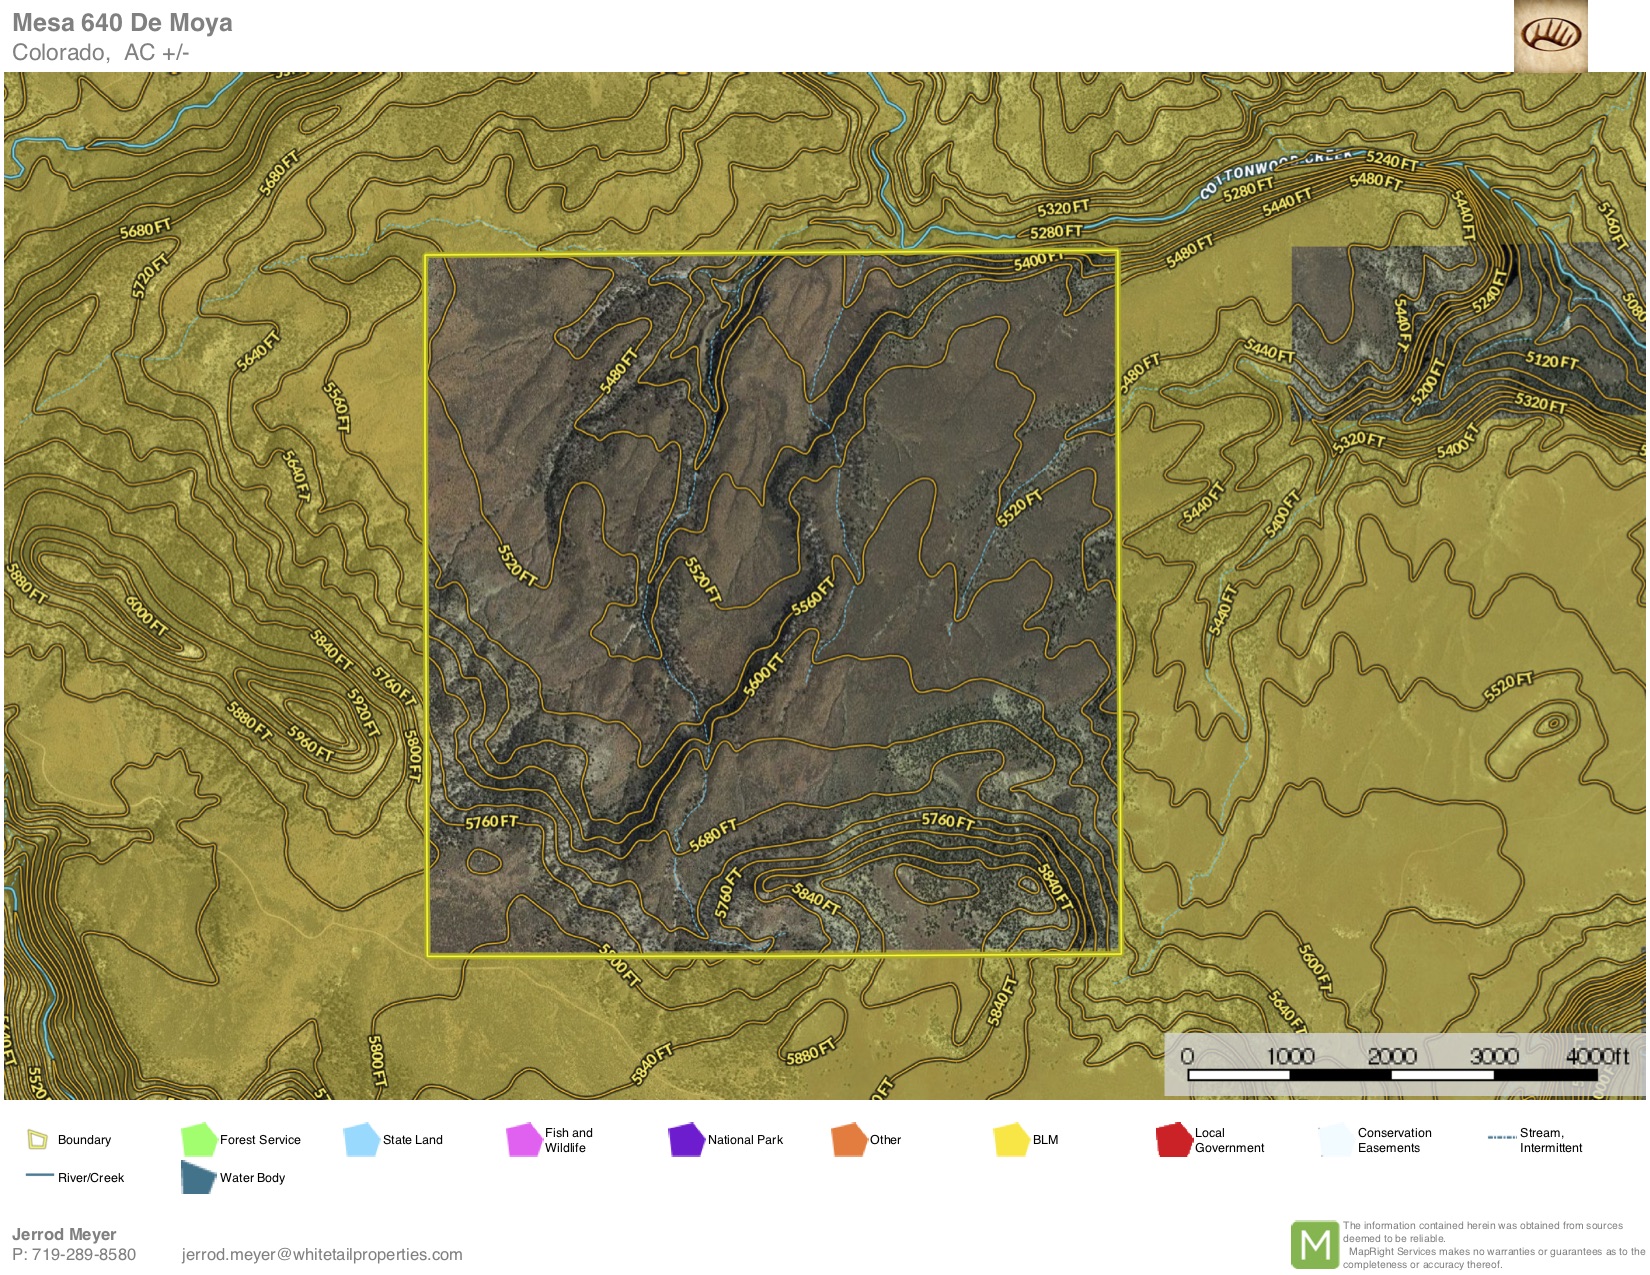Select the orange Other legend icon
Image resolution: width=1650 pixels, height=1275 pixels.
click(848, 1139)
